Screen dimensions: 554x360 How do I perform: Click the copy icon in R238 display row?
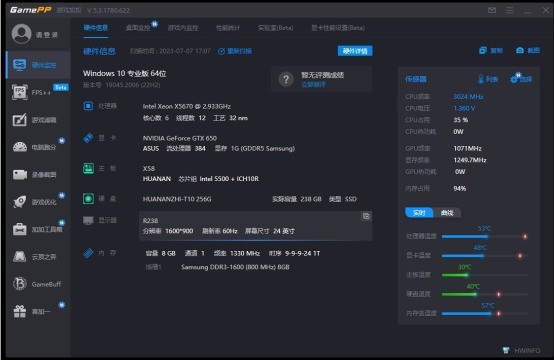click(x=366, y=216)
